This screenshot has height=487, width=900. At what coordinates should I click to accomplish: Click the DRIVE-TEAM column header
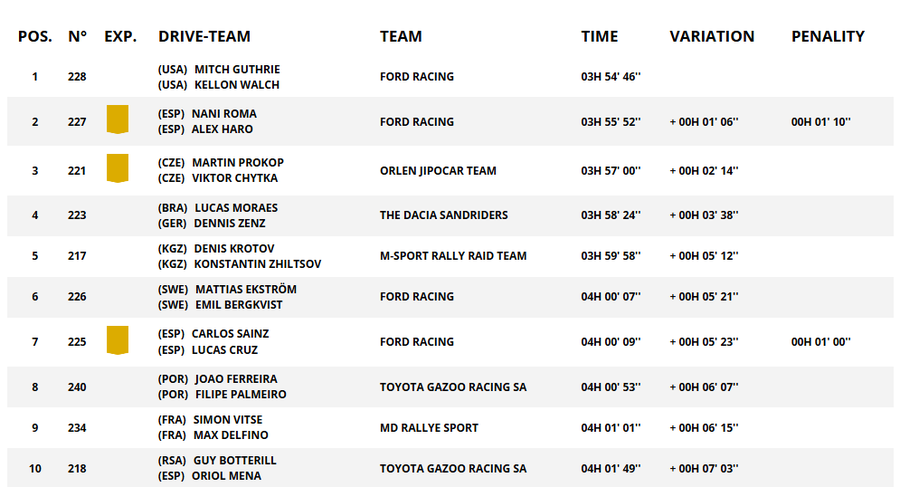pyautogui.click(x=204, y=36)
